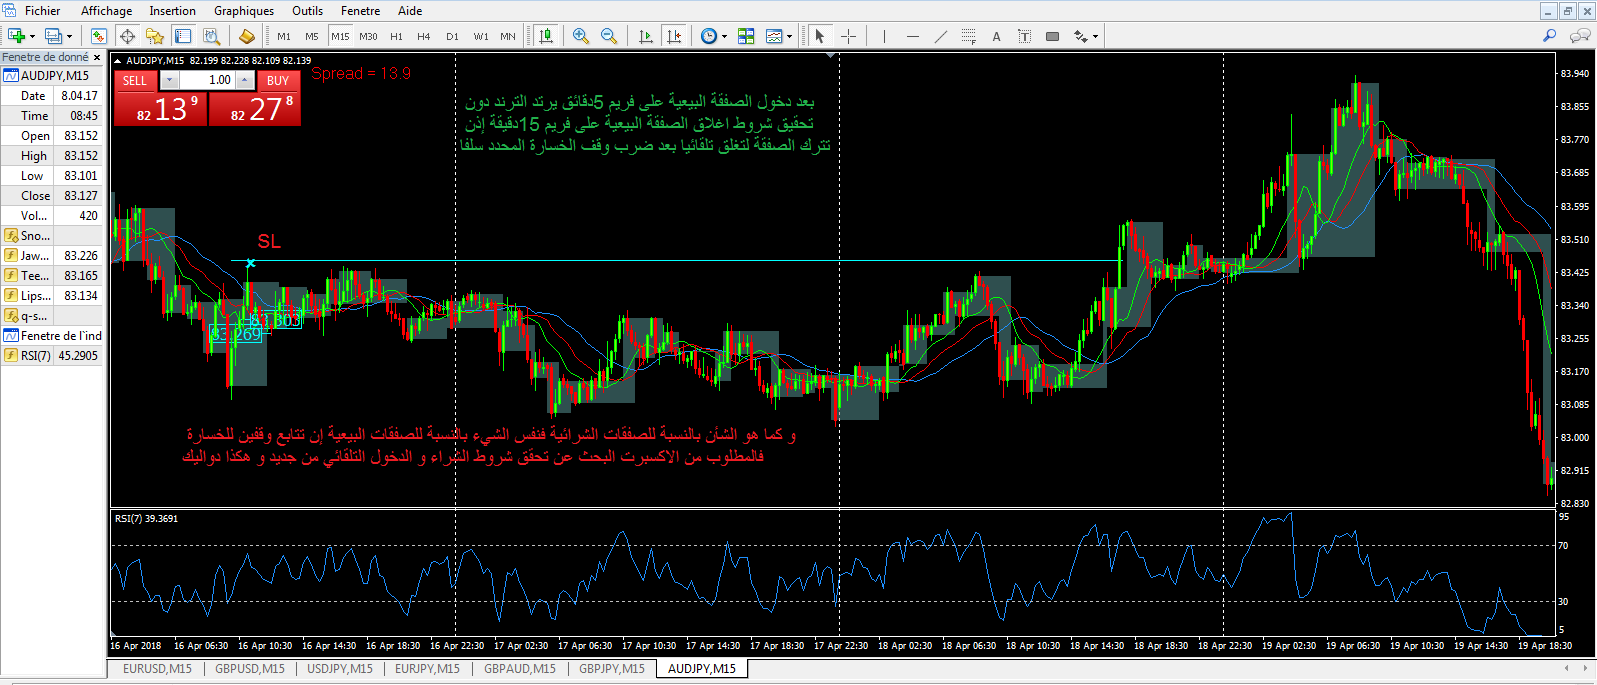Viewport: 1597px width, 685px height.
Task: Select the Fibonacci retracement tool
Action: [968, 36]
